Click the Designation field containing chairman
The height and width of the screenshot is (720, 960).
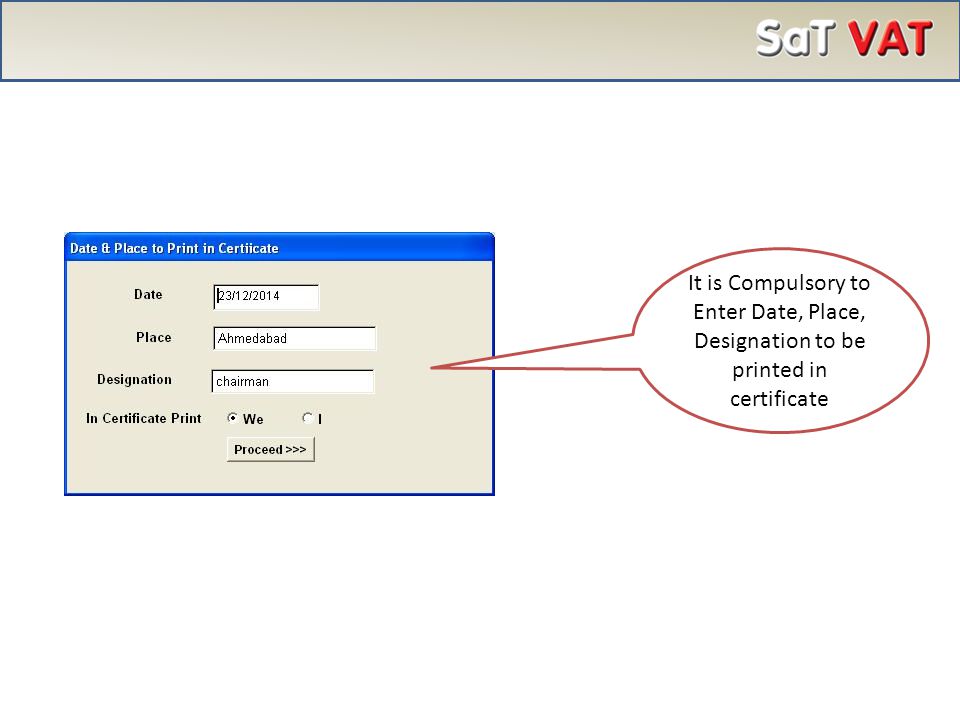pos(293,381)
